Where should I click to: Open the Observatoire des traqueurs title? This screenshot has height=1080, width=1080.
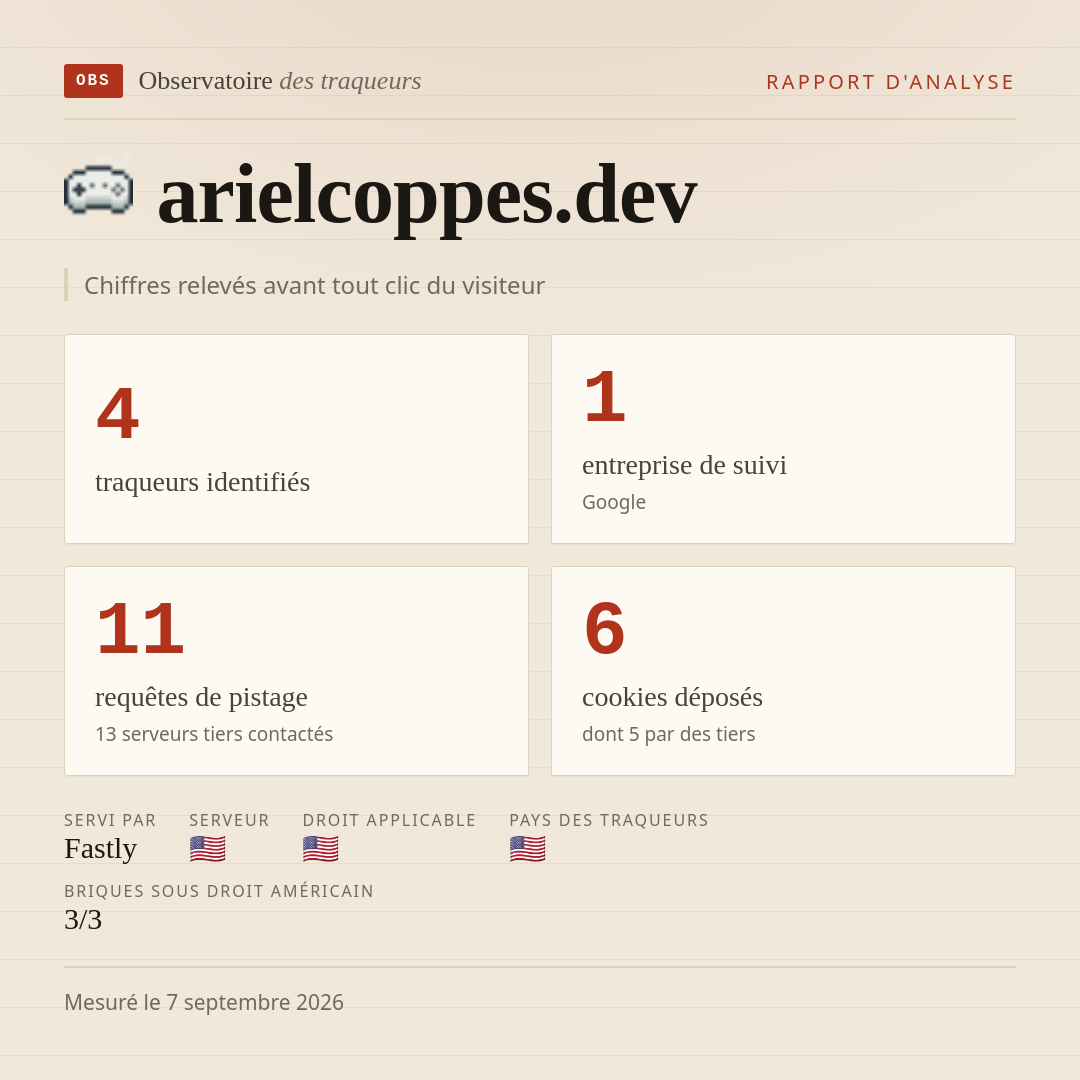click(x=280, y=81)
